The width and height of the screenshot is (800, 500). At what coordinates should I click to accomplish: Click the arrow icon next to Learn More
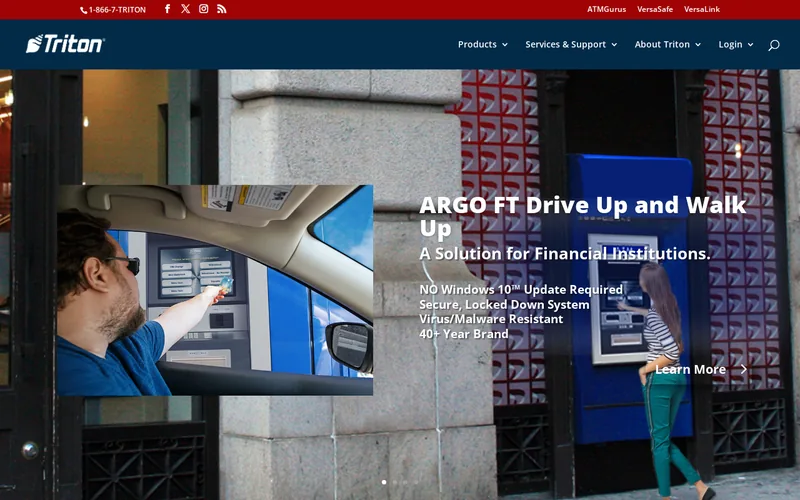coord(743,369)
